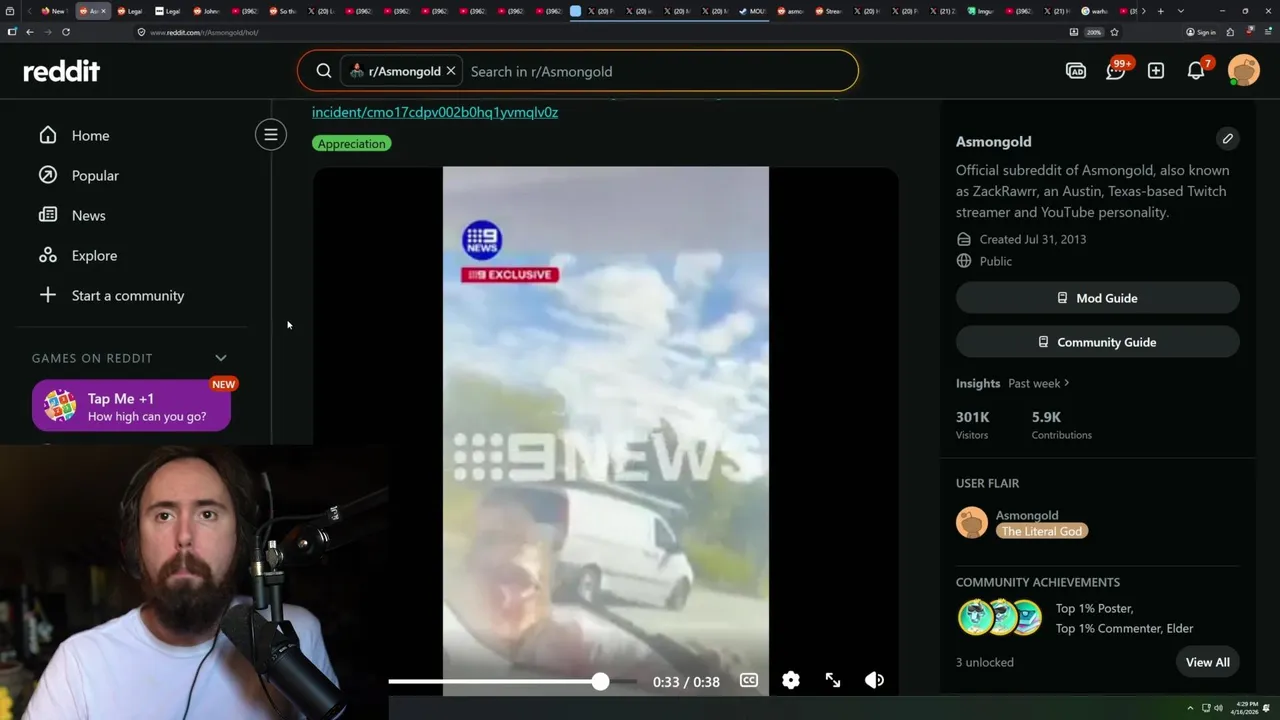
Task: Open taskbar volume speaker icon
Action: [1218, 708]
